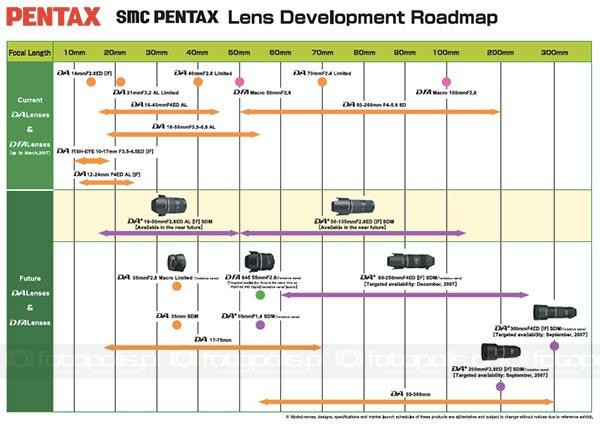Click the purple dot under DA* 200mm label
The height and width of the screenshot is (424, 600).
click(x=501, y=386)
